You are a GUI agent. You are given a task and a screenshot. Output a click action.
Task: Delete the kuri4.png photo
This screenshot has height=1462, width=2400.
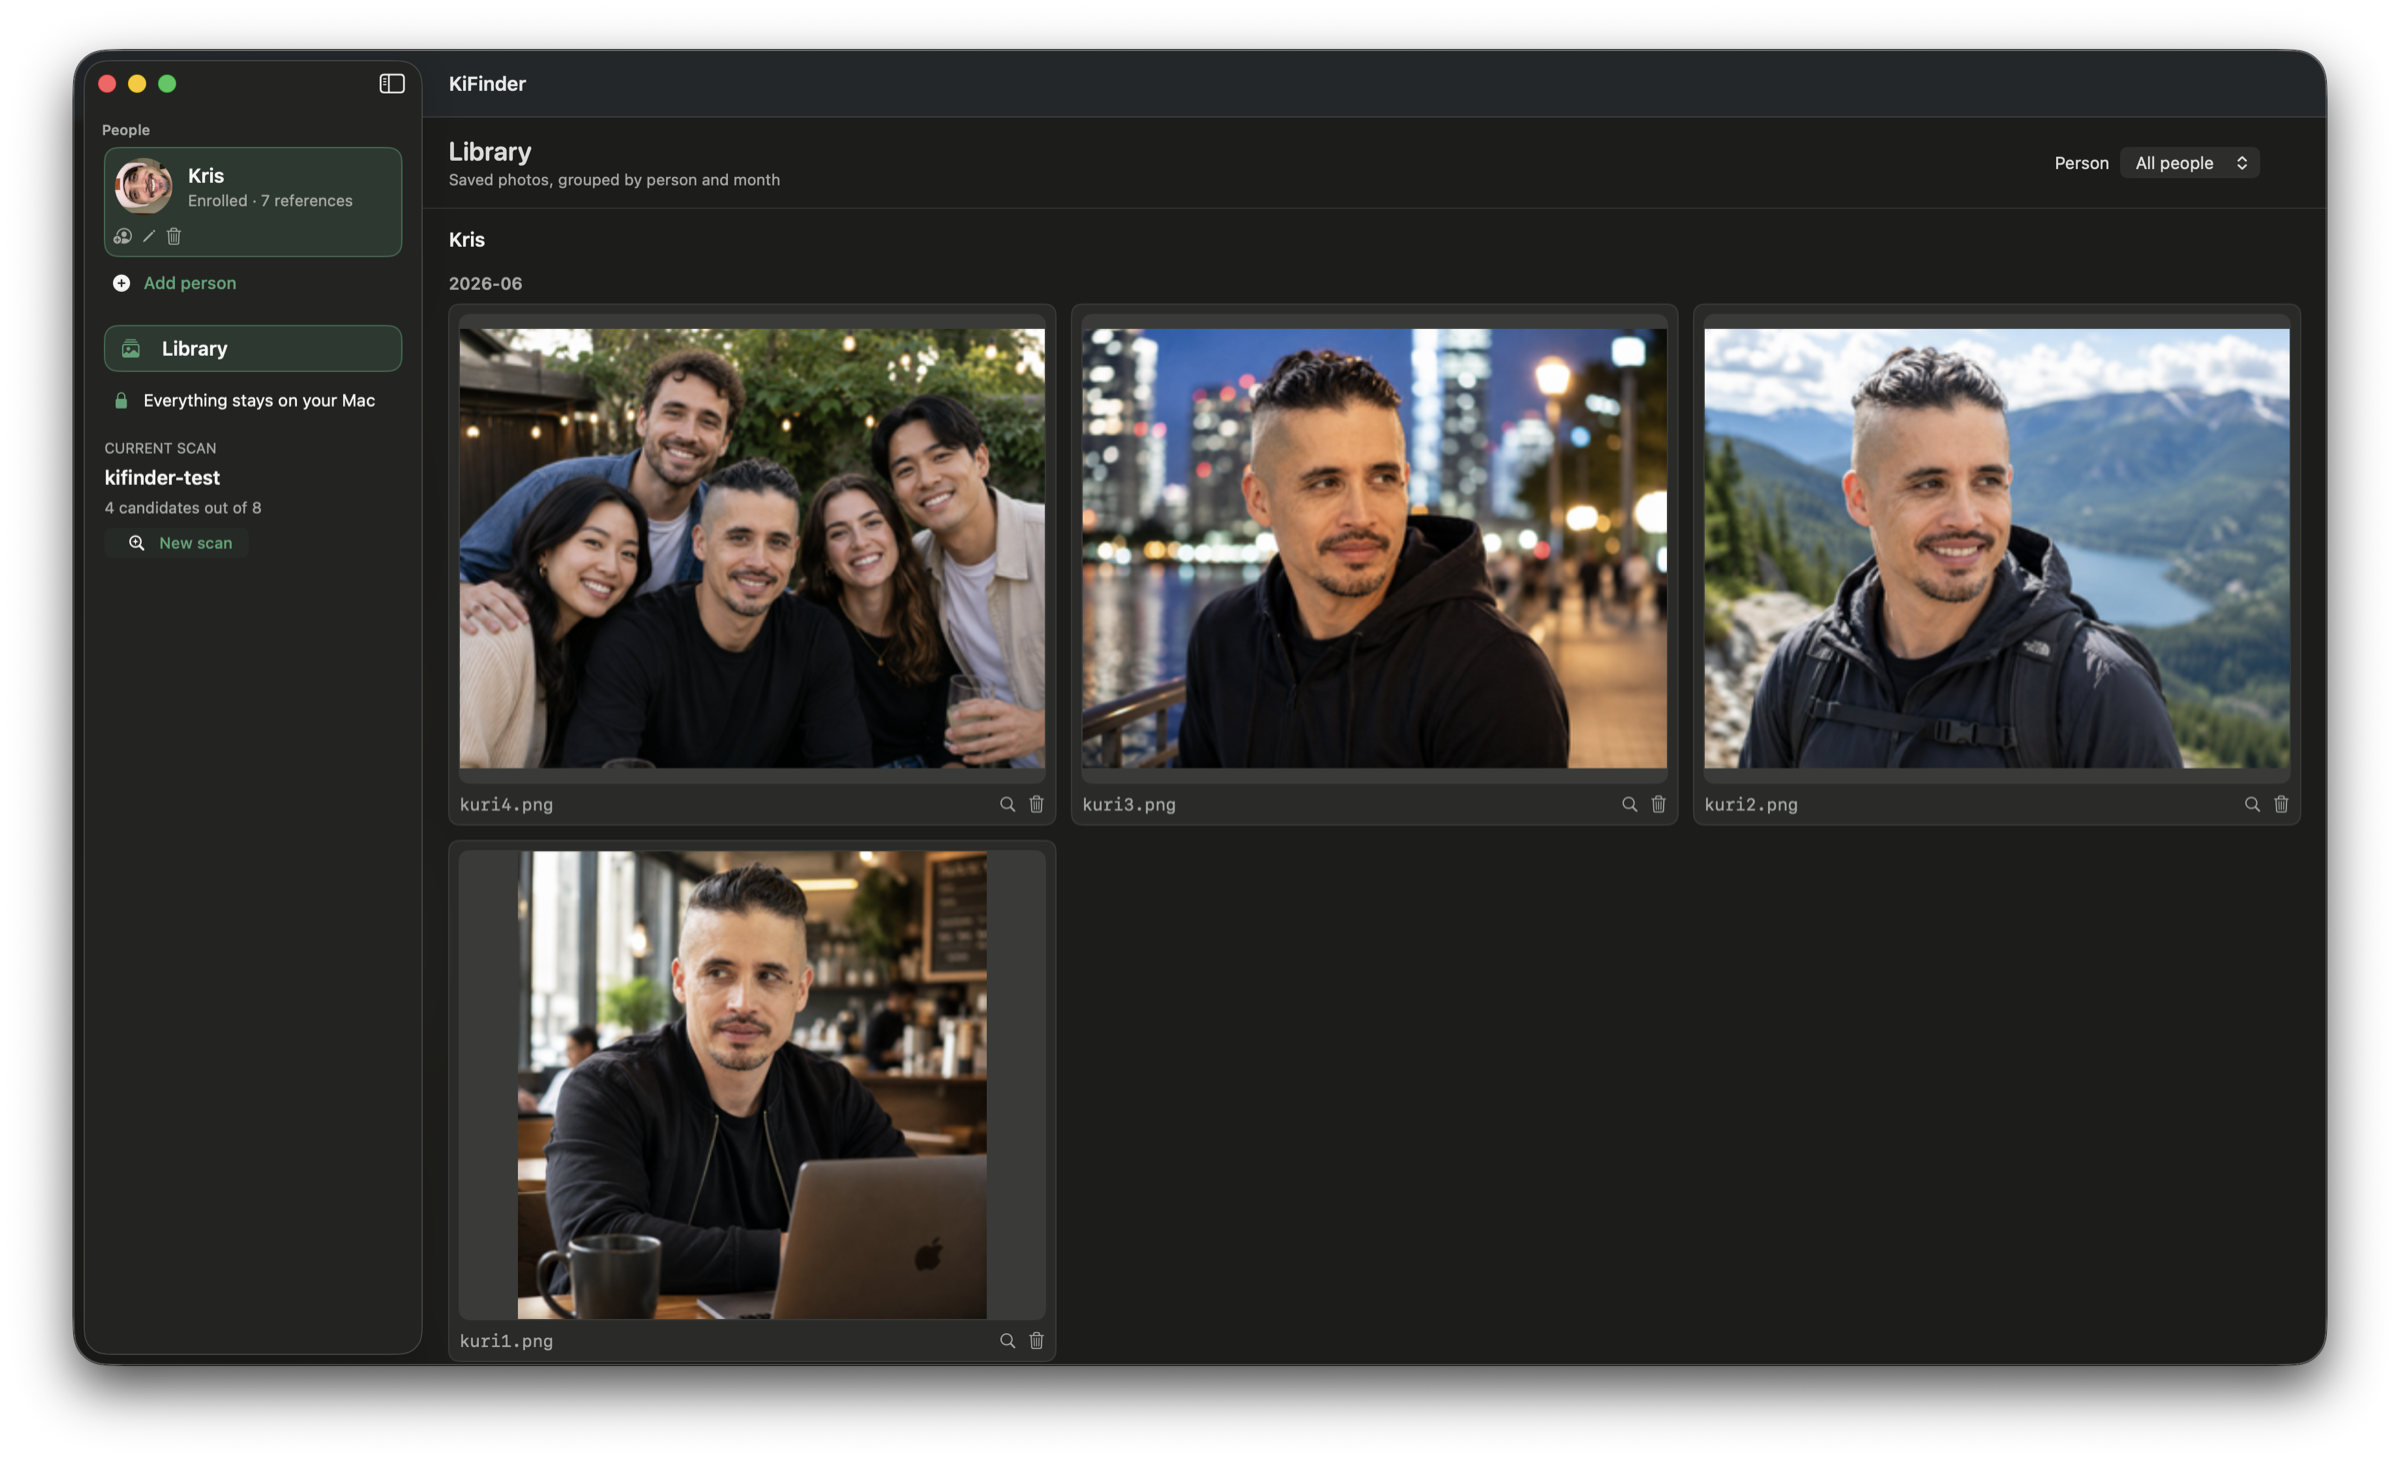(x=1036, y=804)
